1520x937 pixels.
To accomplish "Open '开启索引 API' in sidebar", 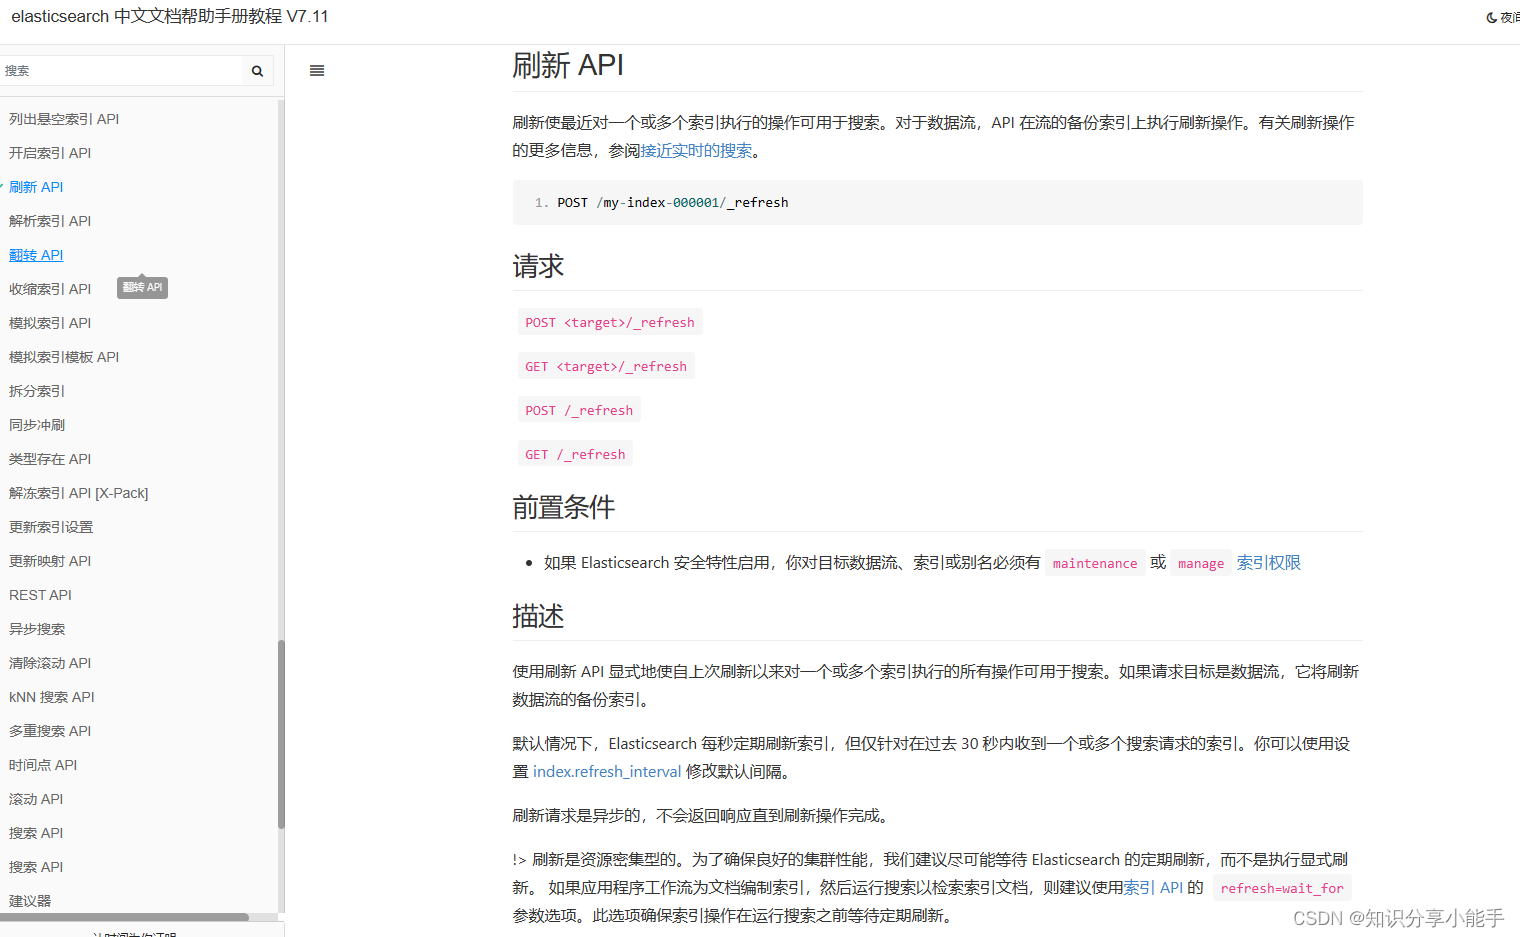I will (x=50, y=153).
